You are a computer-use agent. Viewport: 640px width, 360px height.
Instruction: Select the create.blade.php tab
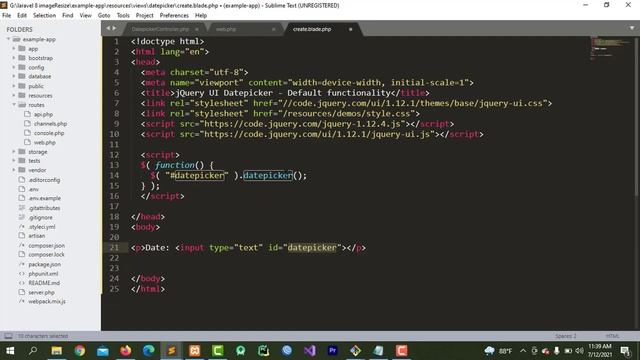(312, 29)
